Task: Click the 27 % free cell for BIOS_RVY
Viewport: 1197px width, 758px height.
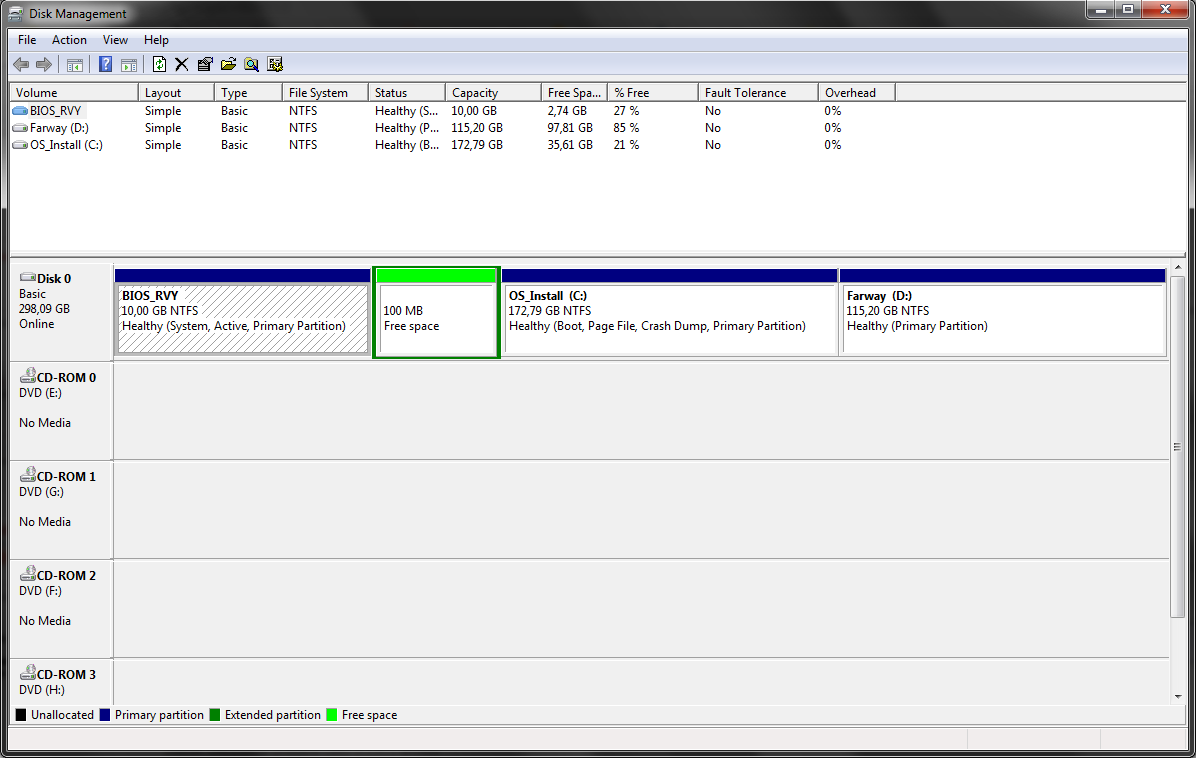Action: pos(627,111)
